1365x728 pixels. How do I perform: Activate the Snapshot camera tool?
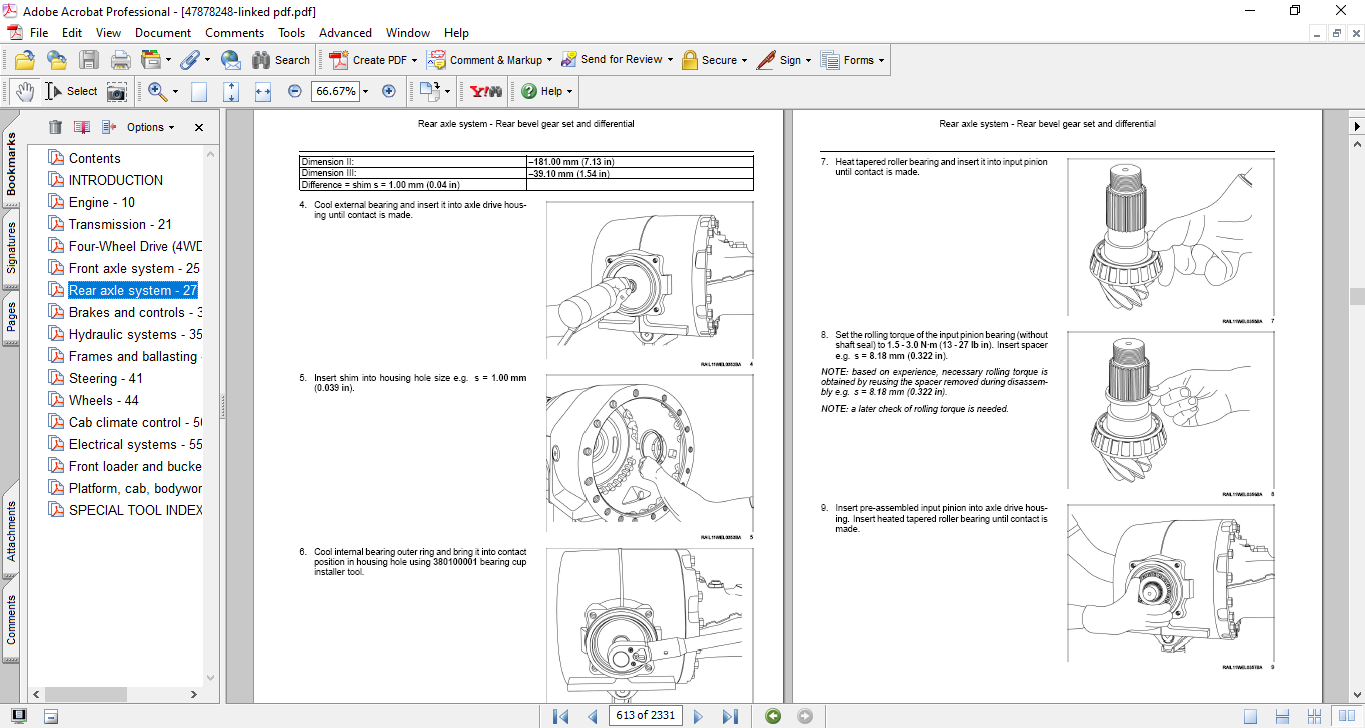[117, 91]
